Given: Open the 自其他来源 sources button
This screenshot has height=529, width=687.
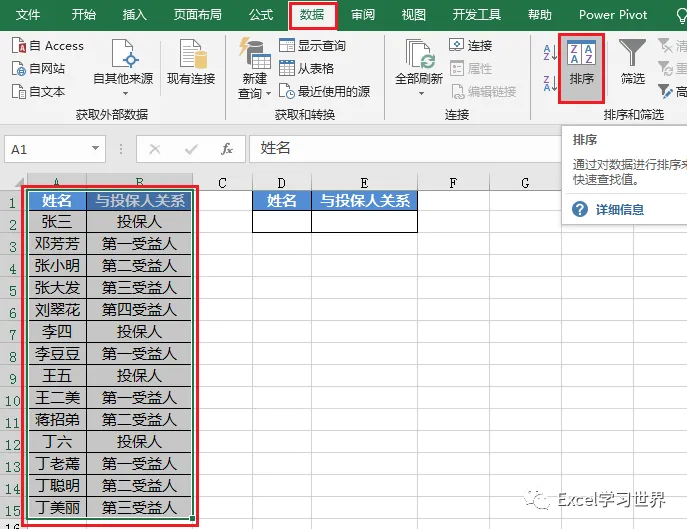Looking at the screenshot, I should click(123, 68).
